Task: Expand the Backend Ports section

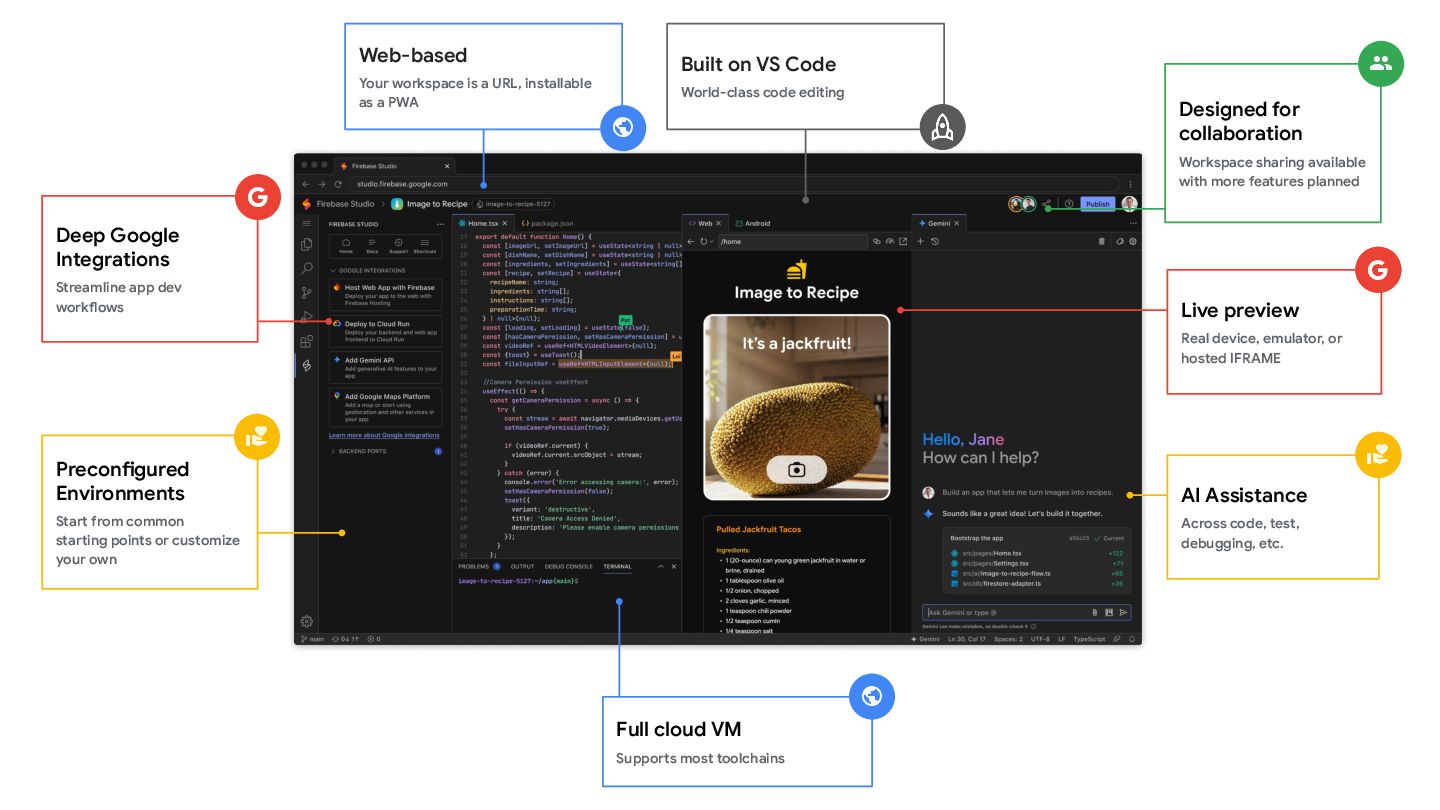Action: click(361, 452)
